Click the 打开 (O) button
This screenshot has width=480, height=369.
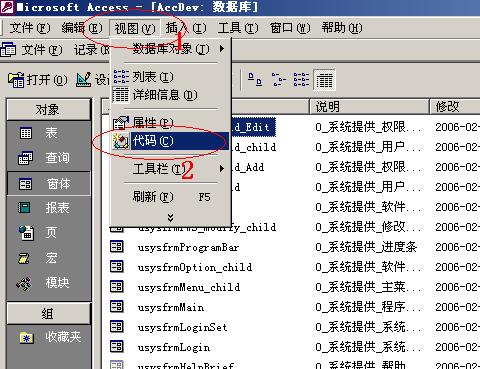[x=37, y=80]
